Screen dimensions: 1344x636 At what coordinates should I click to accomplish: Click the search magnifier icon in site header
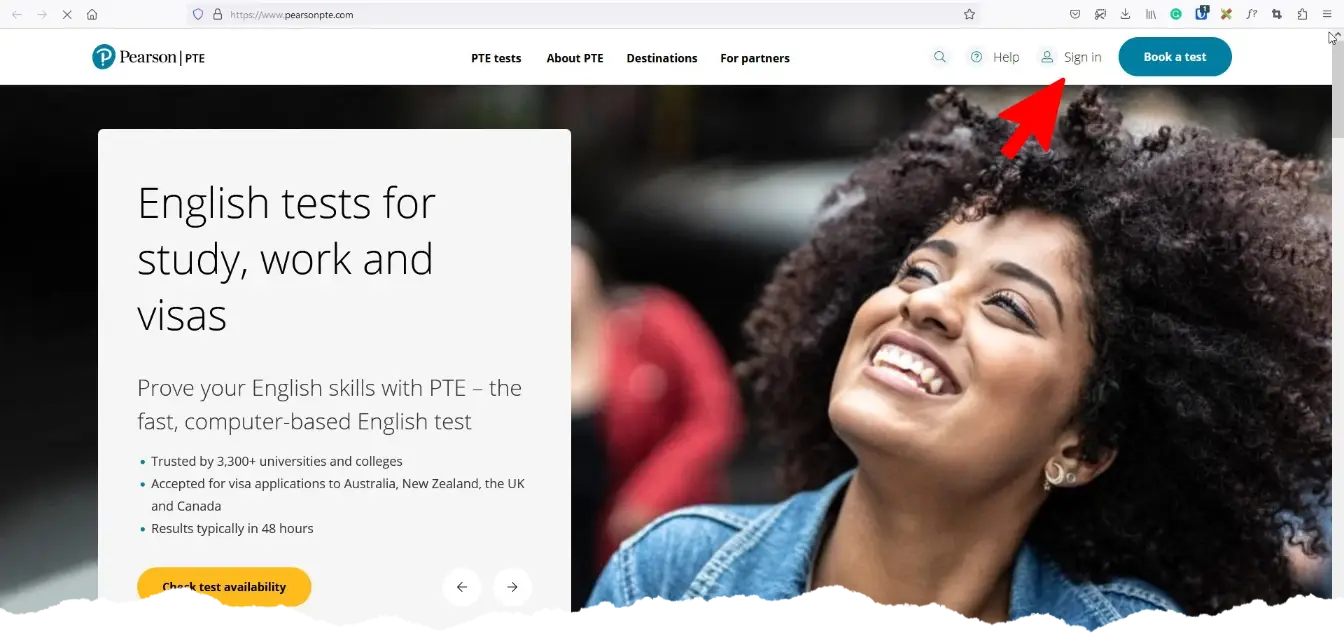[940, 57]
